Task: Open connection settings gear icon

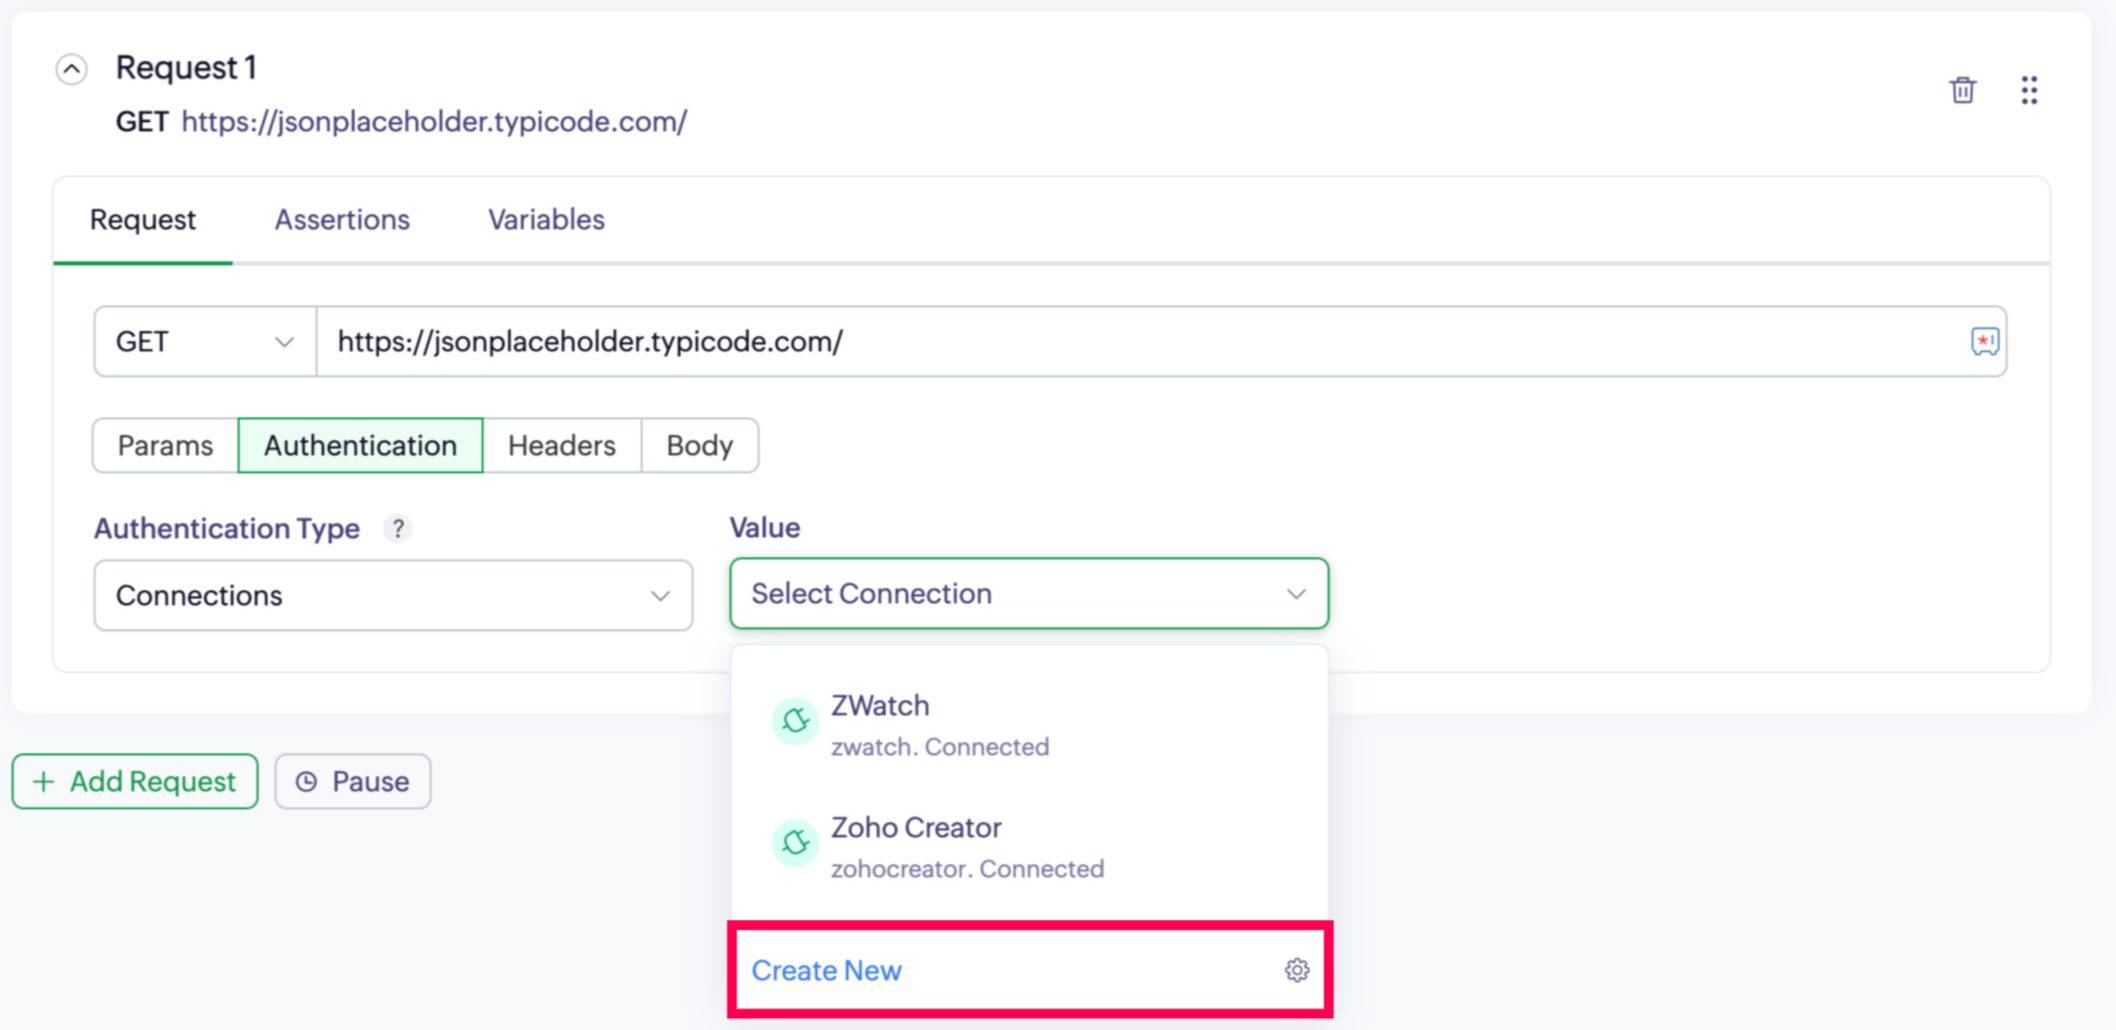Action: (x=1296, y=970)
